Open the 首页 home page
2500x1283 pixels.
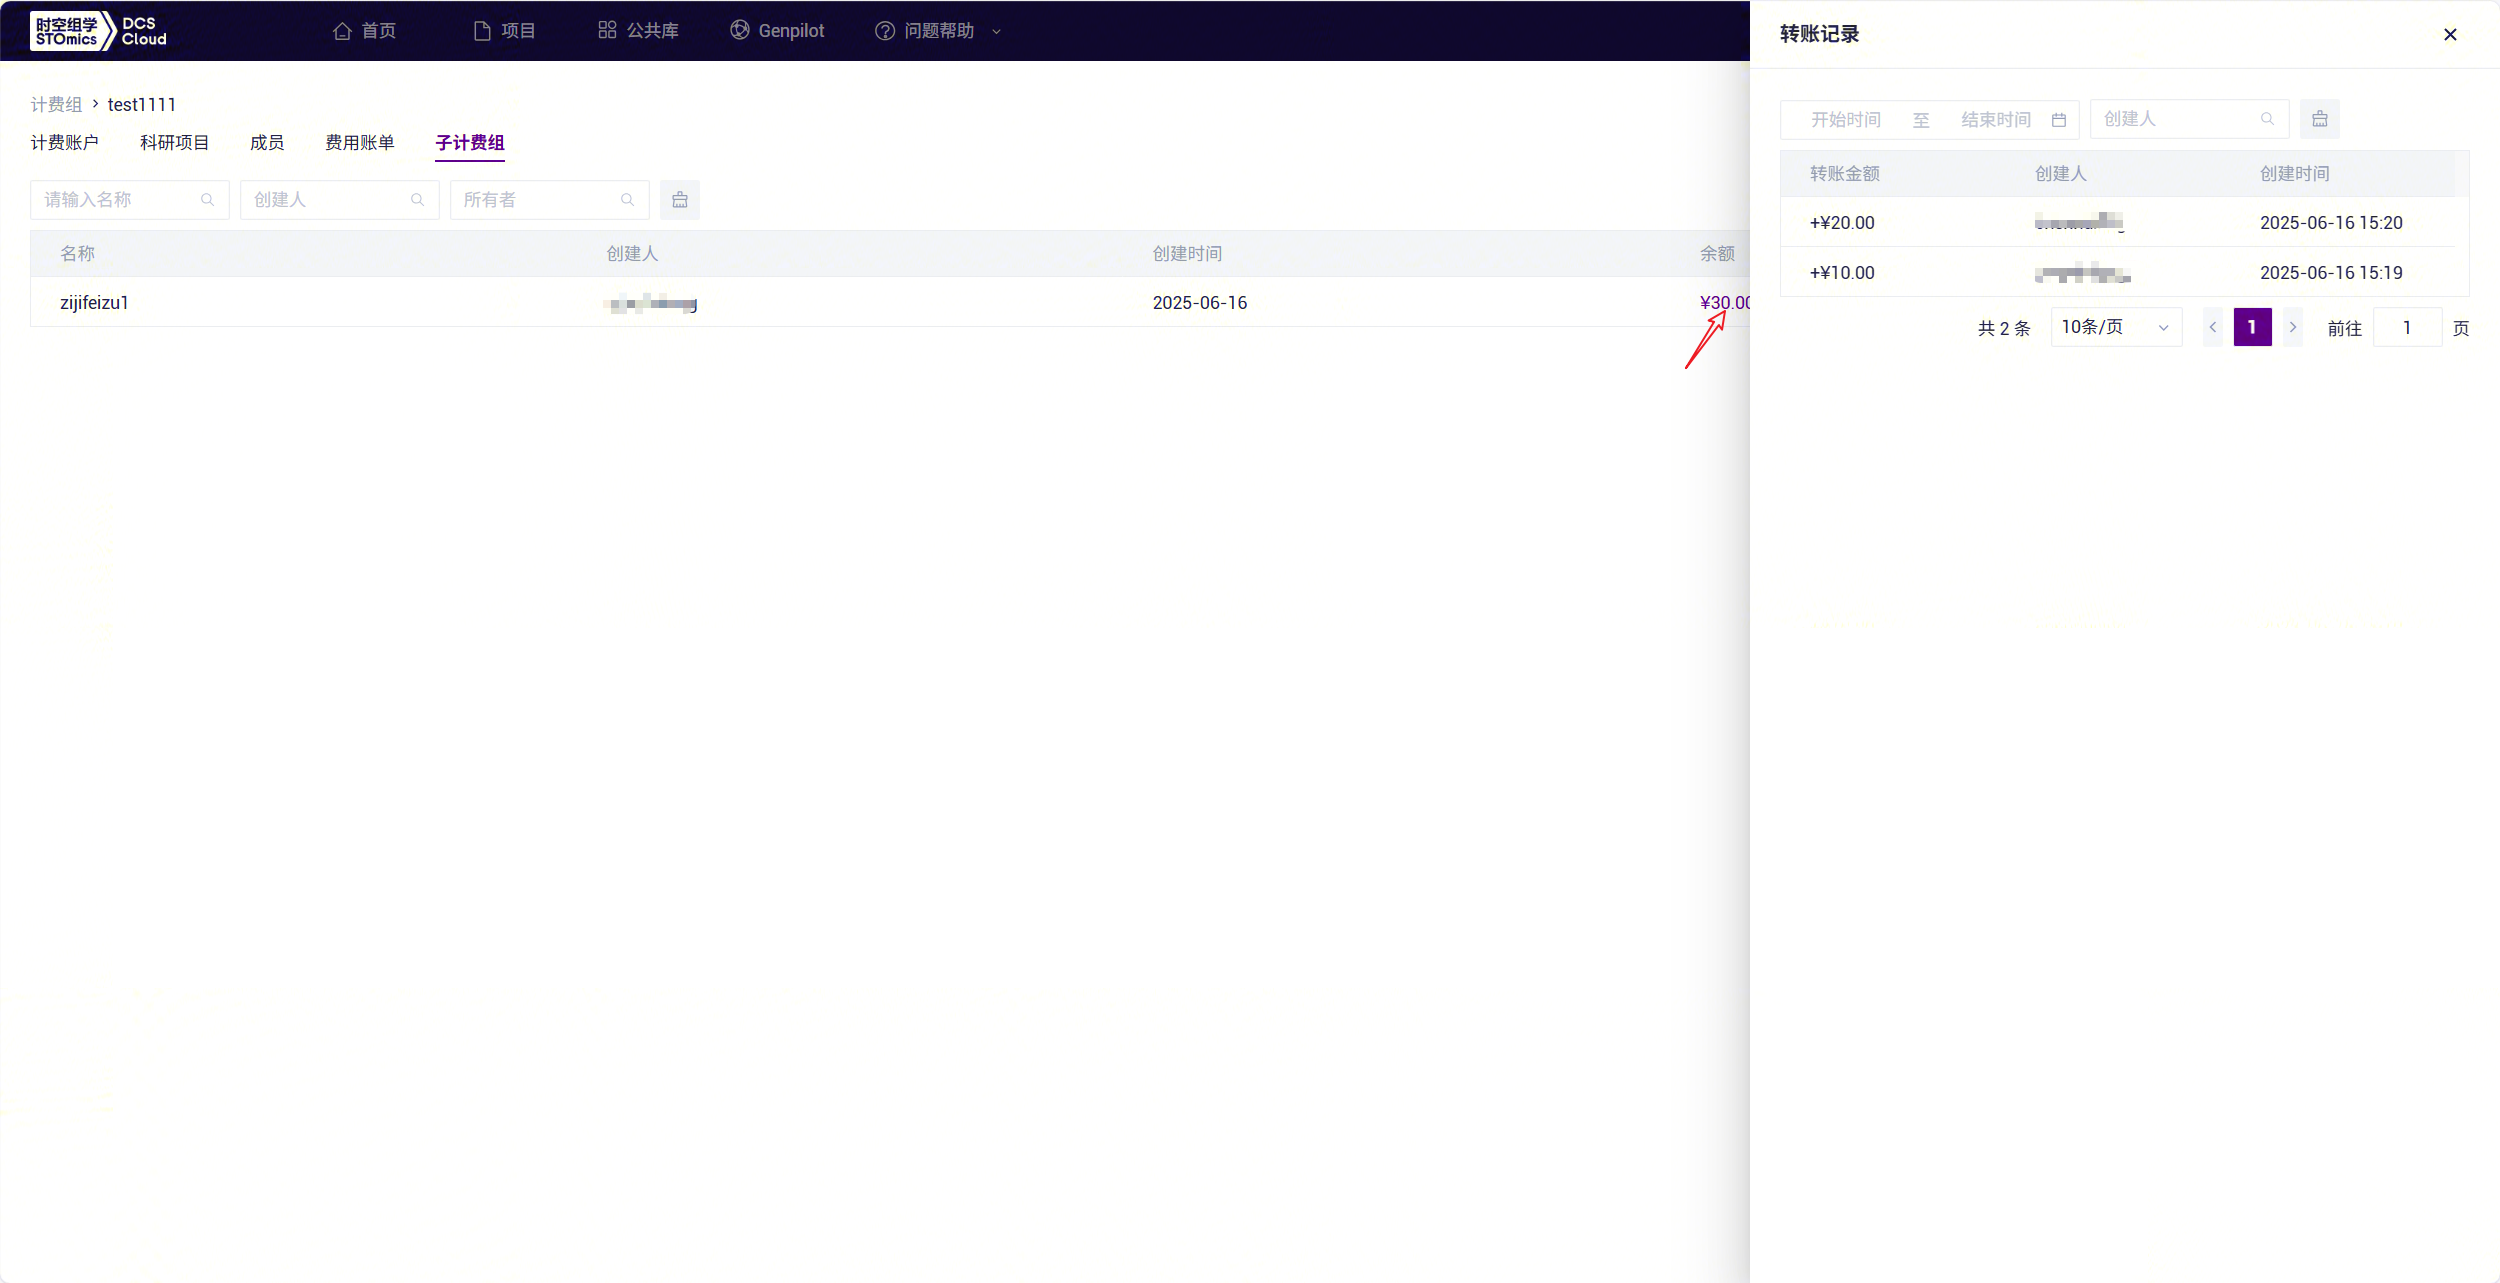(364, 31)
